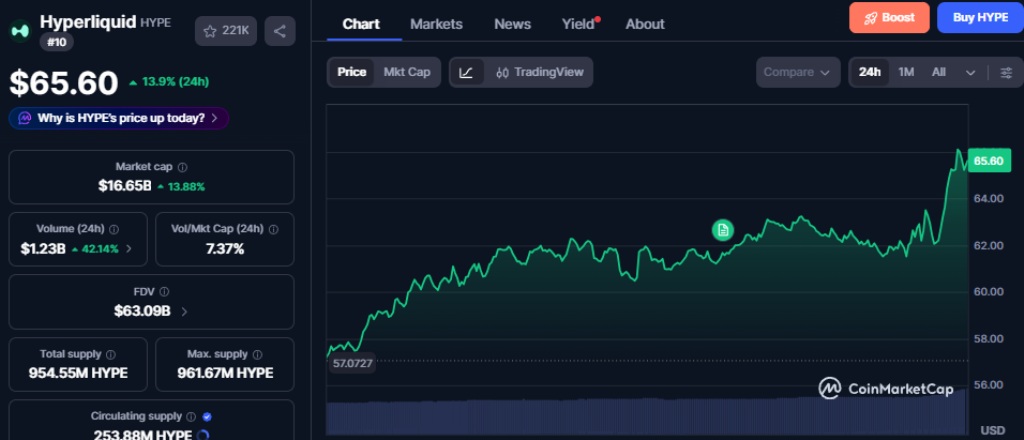The height and width of the screenshot is (440, 1024).
Task: Click the 65.60 current price label on chart
Action: [989, 161]
